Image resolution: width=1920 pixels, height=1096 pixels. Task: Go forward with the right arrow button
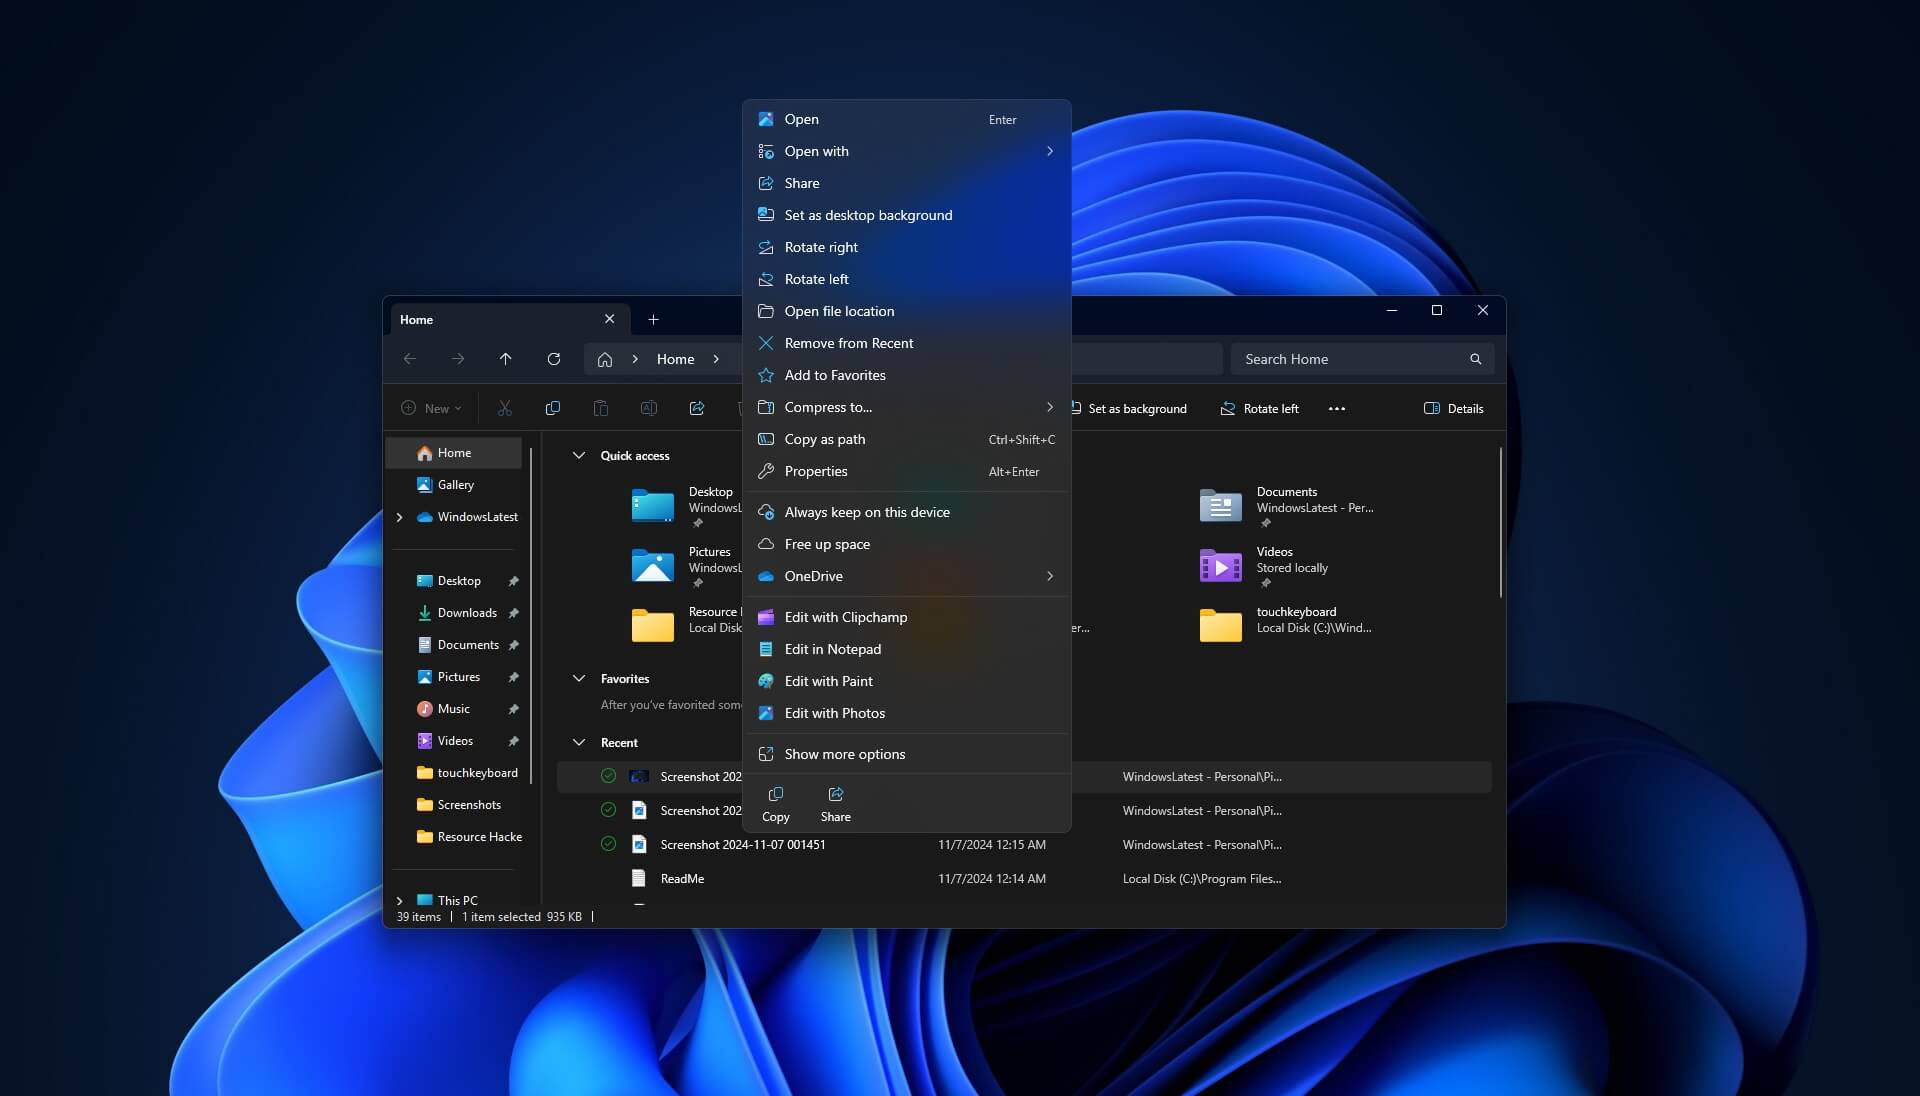(458, 359)
